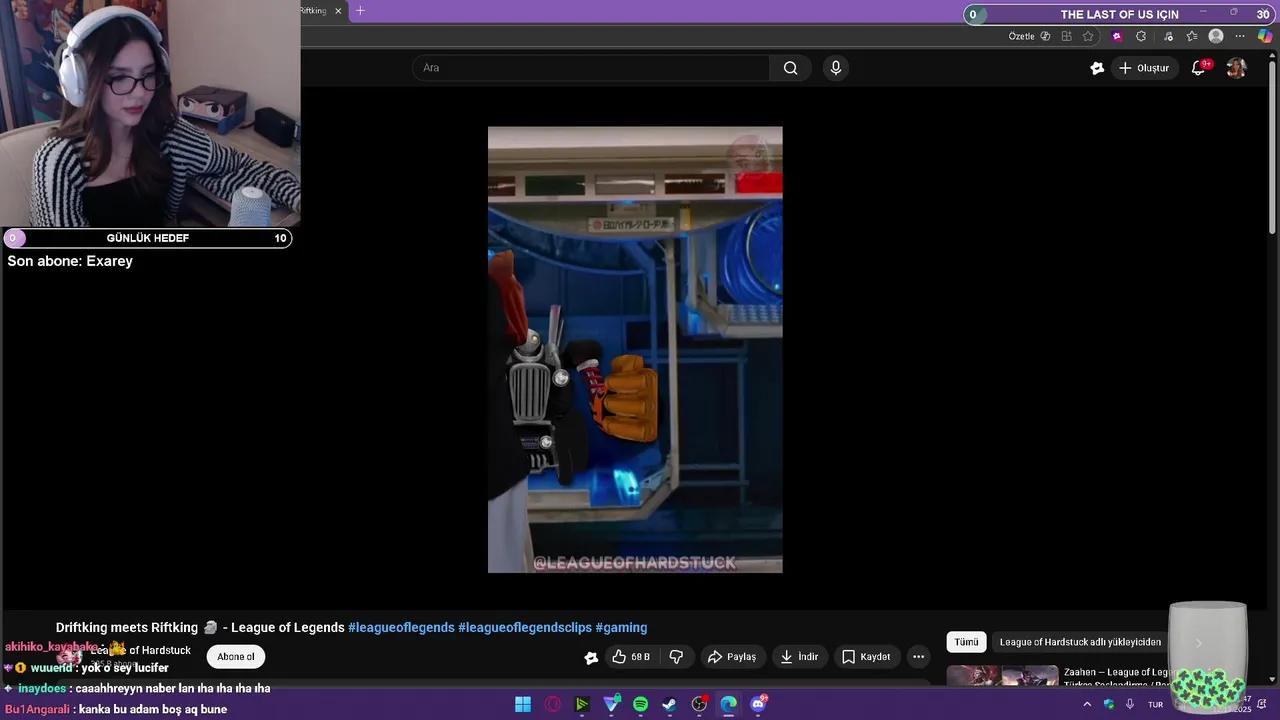1280x720 pixels.
Task: Open a new browser tab
Action: click(x=361, y=11)
